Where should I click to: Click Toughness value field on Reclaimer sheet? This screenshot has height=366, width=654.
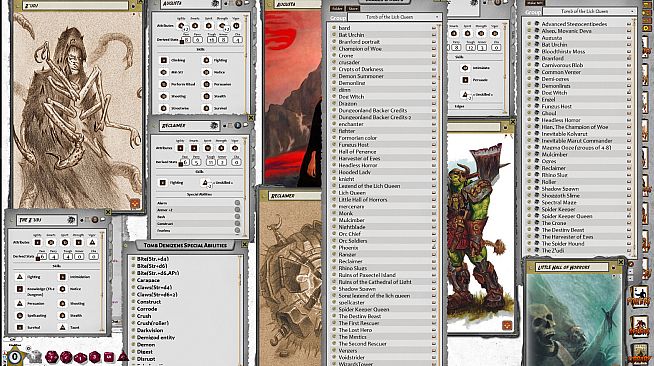pyautogui.click(x=211, y=162)
